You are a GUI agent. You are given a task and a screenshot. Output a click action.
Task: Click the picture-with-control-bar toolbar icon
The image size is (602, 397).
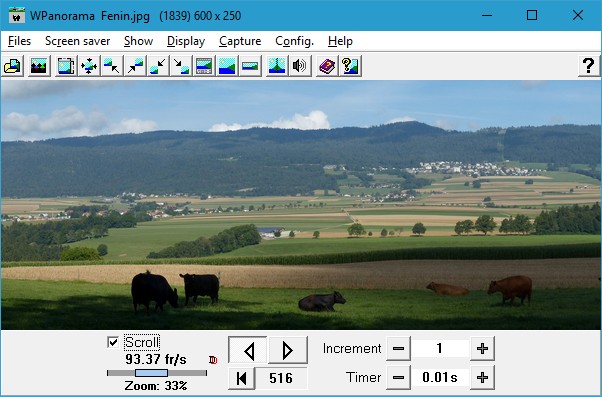(x=204, y=66)
